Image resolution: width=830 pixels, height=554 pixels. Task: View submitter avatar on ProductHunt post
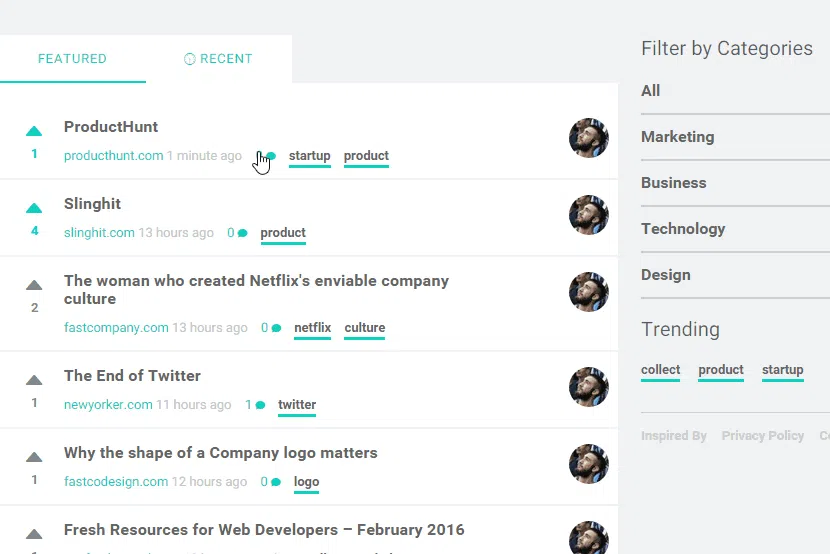(589, 138)
